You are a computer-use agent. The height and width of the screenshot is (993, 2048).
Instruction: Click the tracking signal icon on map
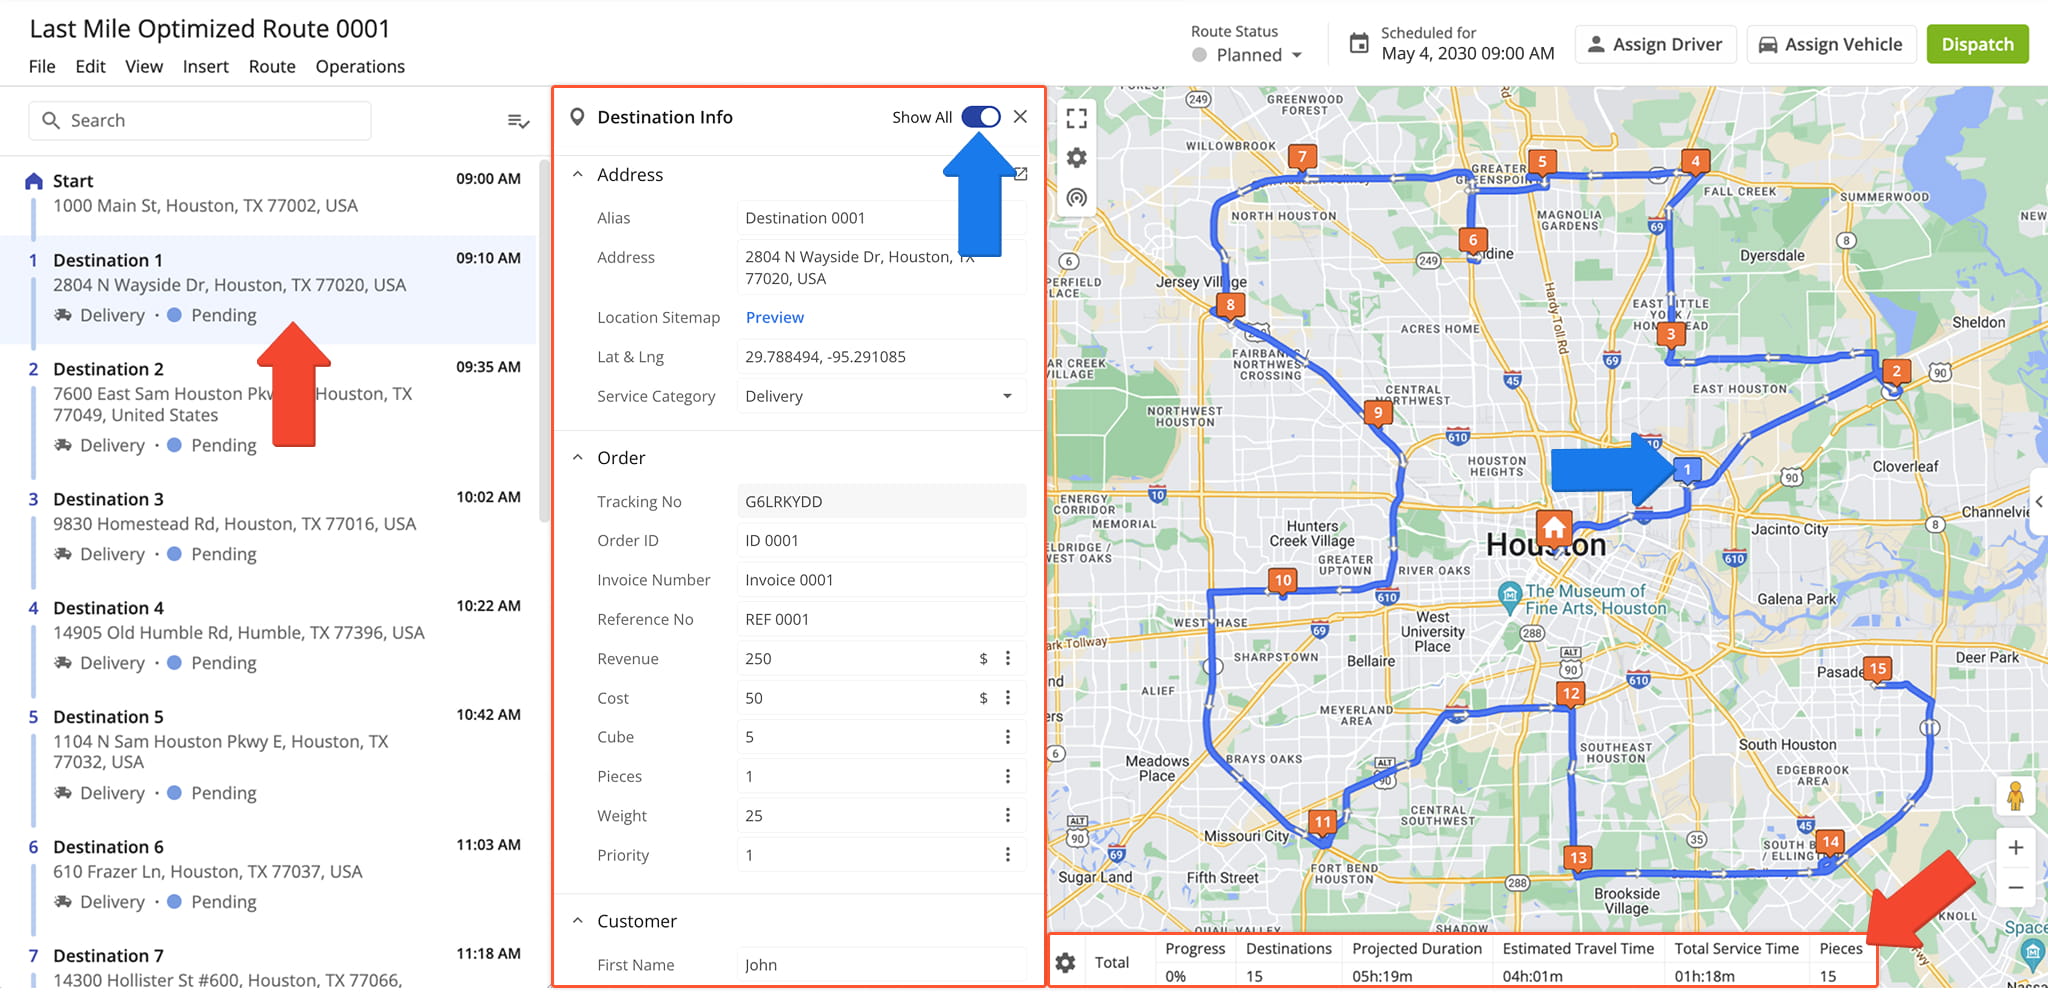1076,198
